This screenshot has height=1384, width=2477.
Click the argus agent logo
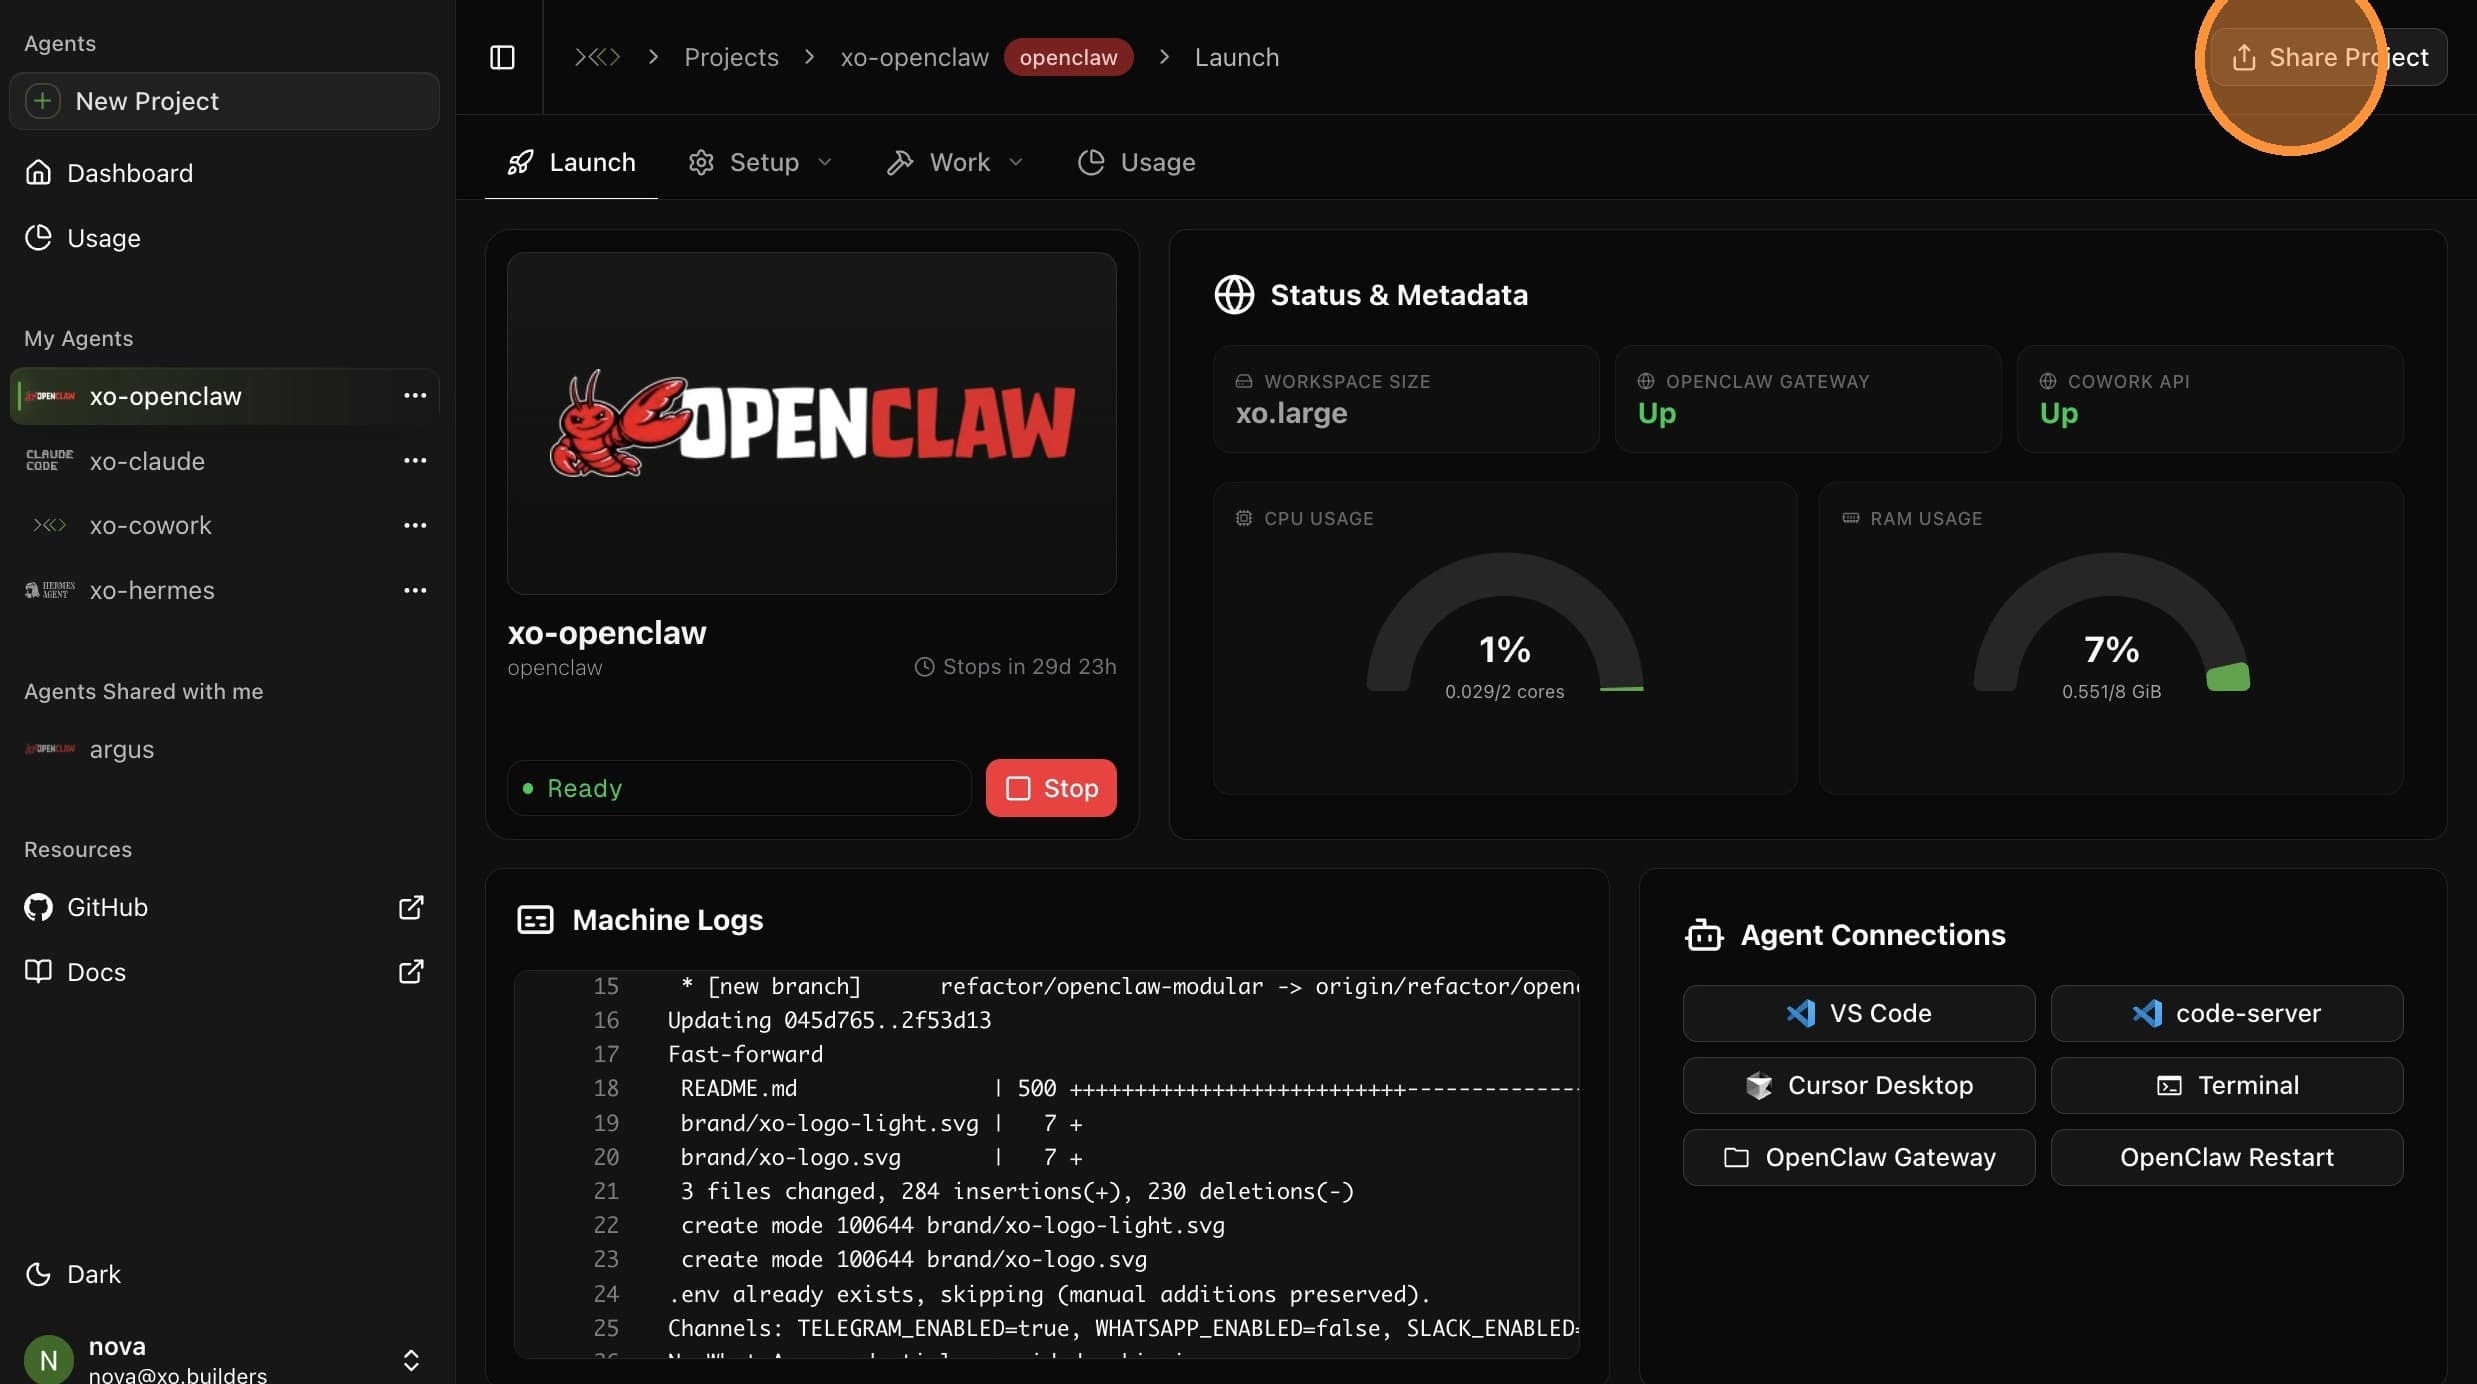pyautogui.click(x=50, y=749)
